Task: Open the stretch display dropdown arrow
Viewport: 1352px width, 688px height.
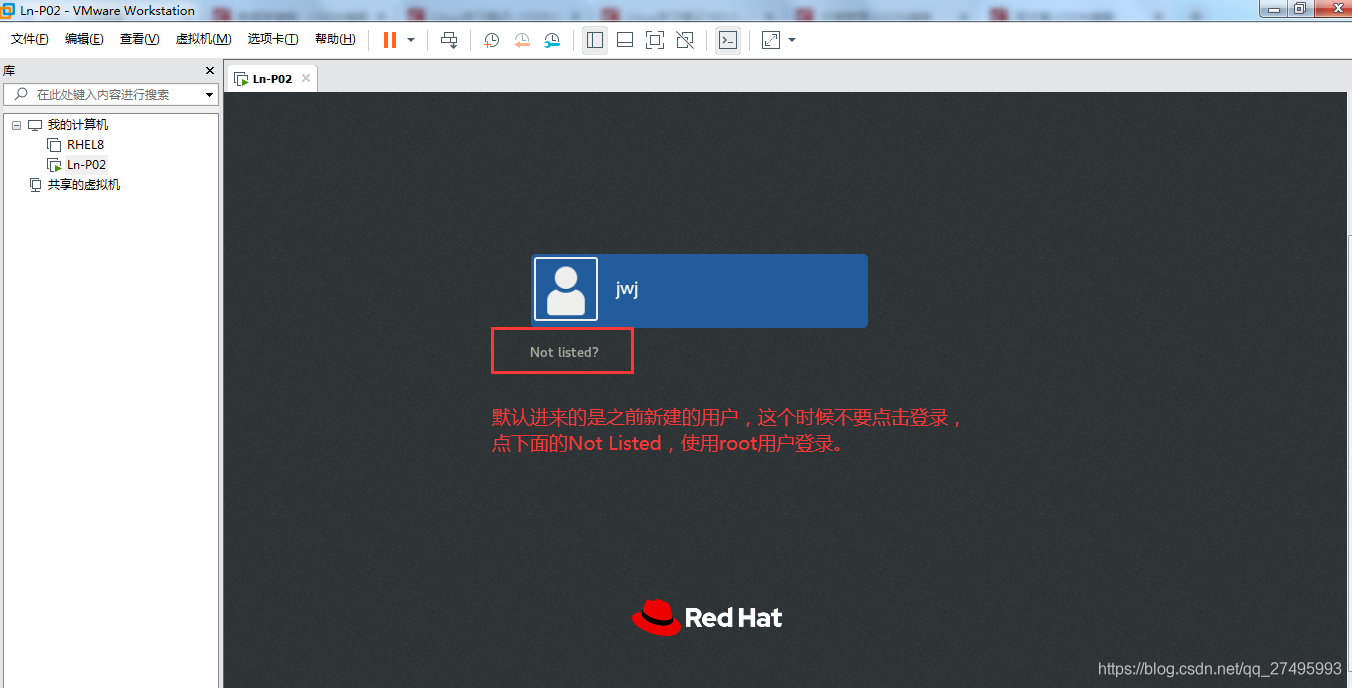Action: pyautogui.click(x=792, y=40)
